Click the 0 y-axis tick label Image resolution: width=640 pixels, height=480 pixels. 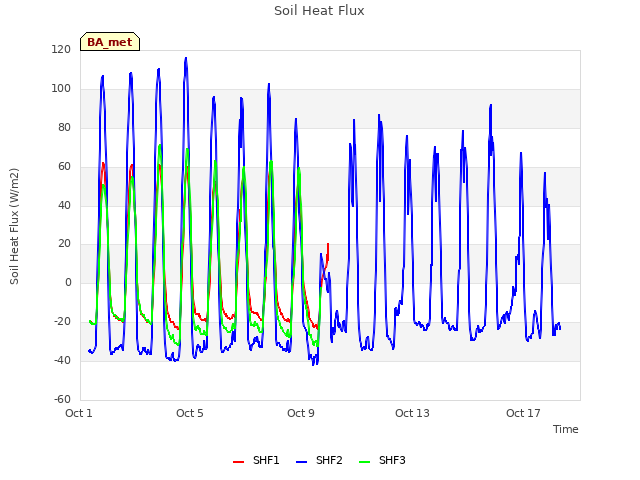coord(68,282)
